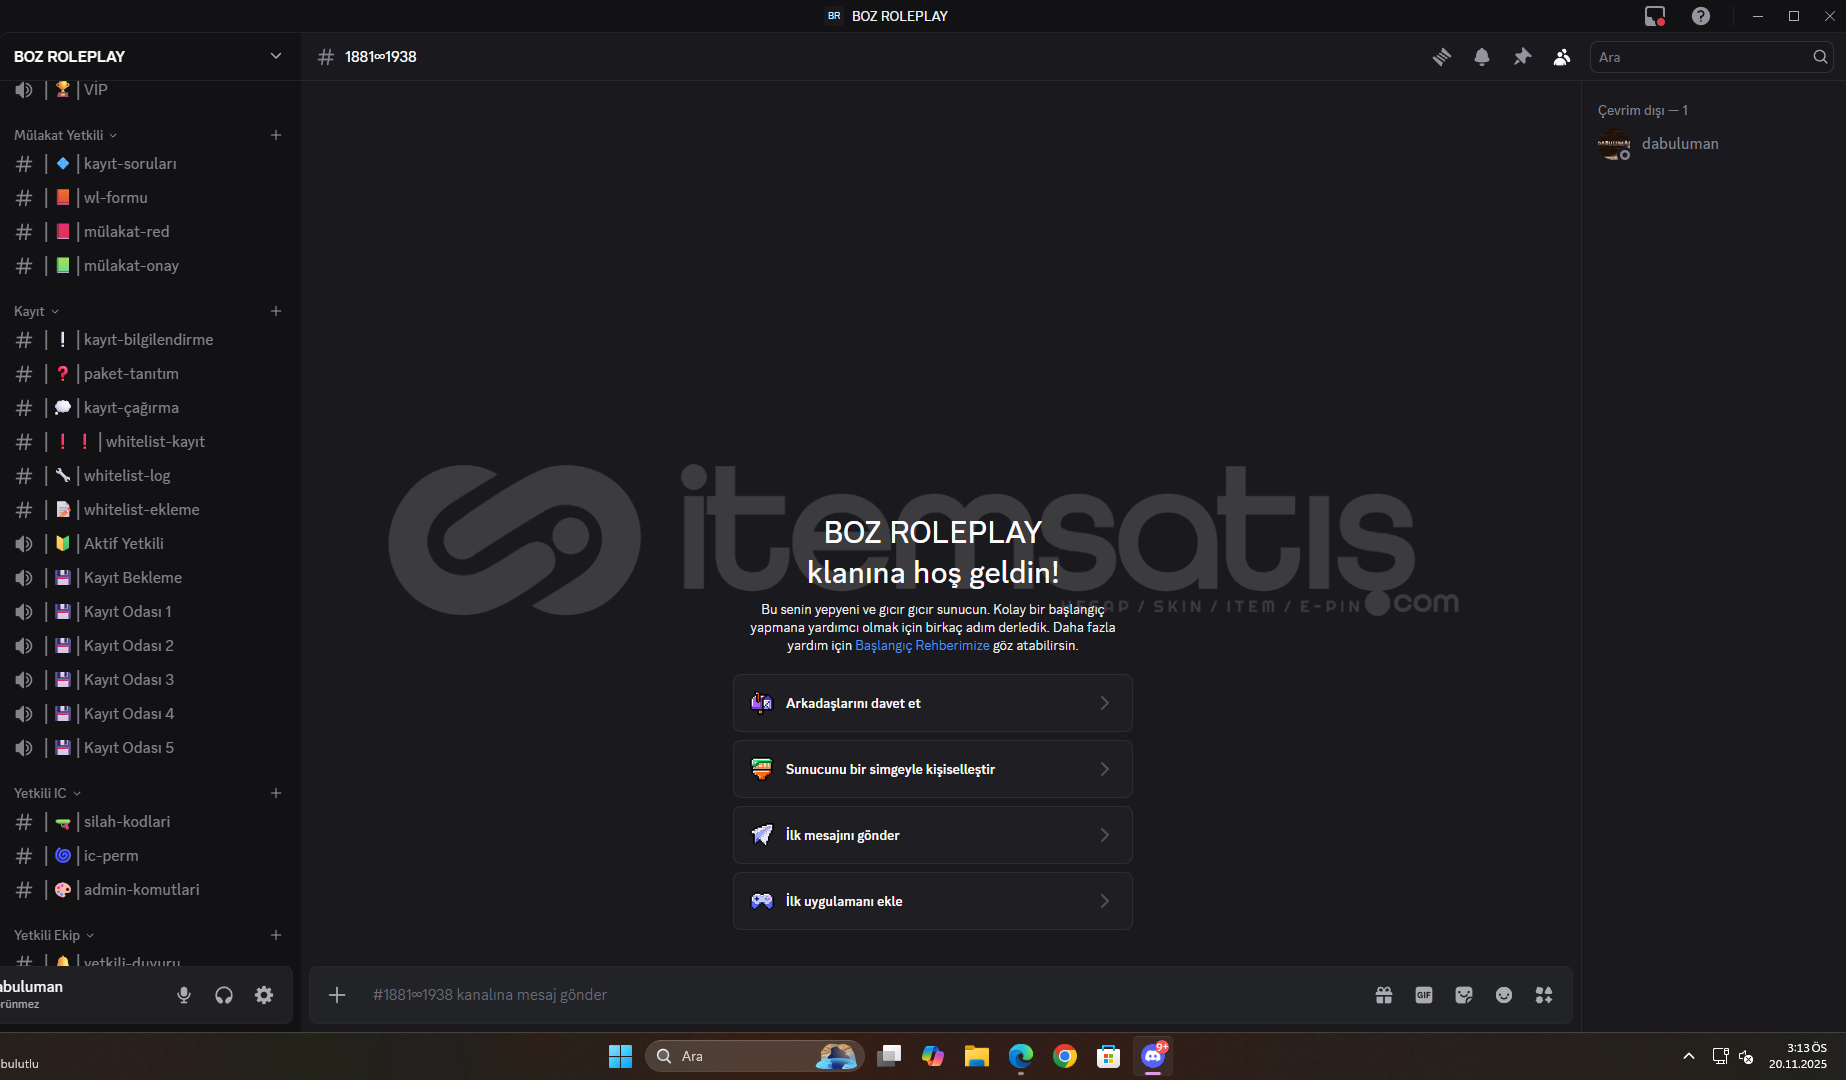The width and height of the screenshot is (1846, 1080).
Task: Open the ic-perm channel
Action: pos(146,856)
